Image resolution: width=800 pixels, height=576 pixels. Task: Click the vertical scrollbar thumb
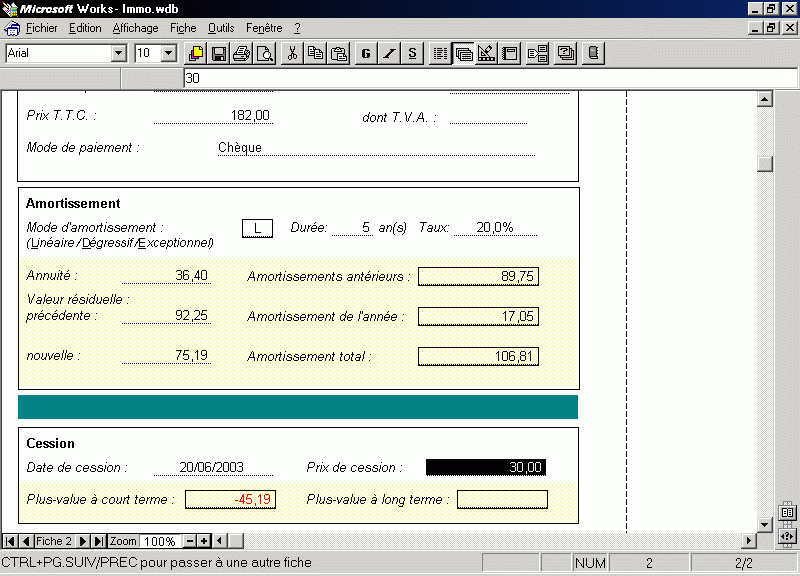pos(764,164)
